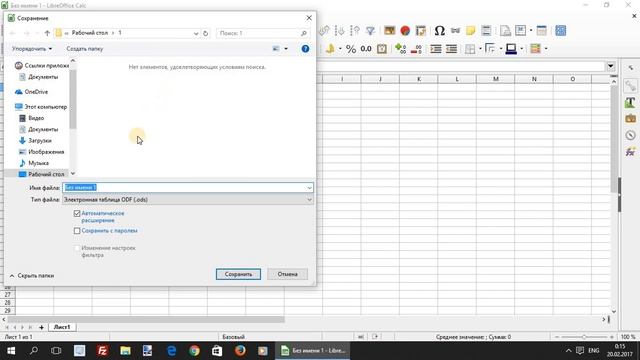Open sidebar Navigator compass icon
The height and width of the screenshot is (360, 640).
pyautogui.click(x=630, y=135)
